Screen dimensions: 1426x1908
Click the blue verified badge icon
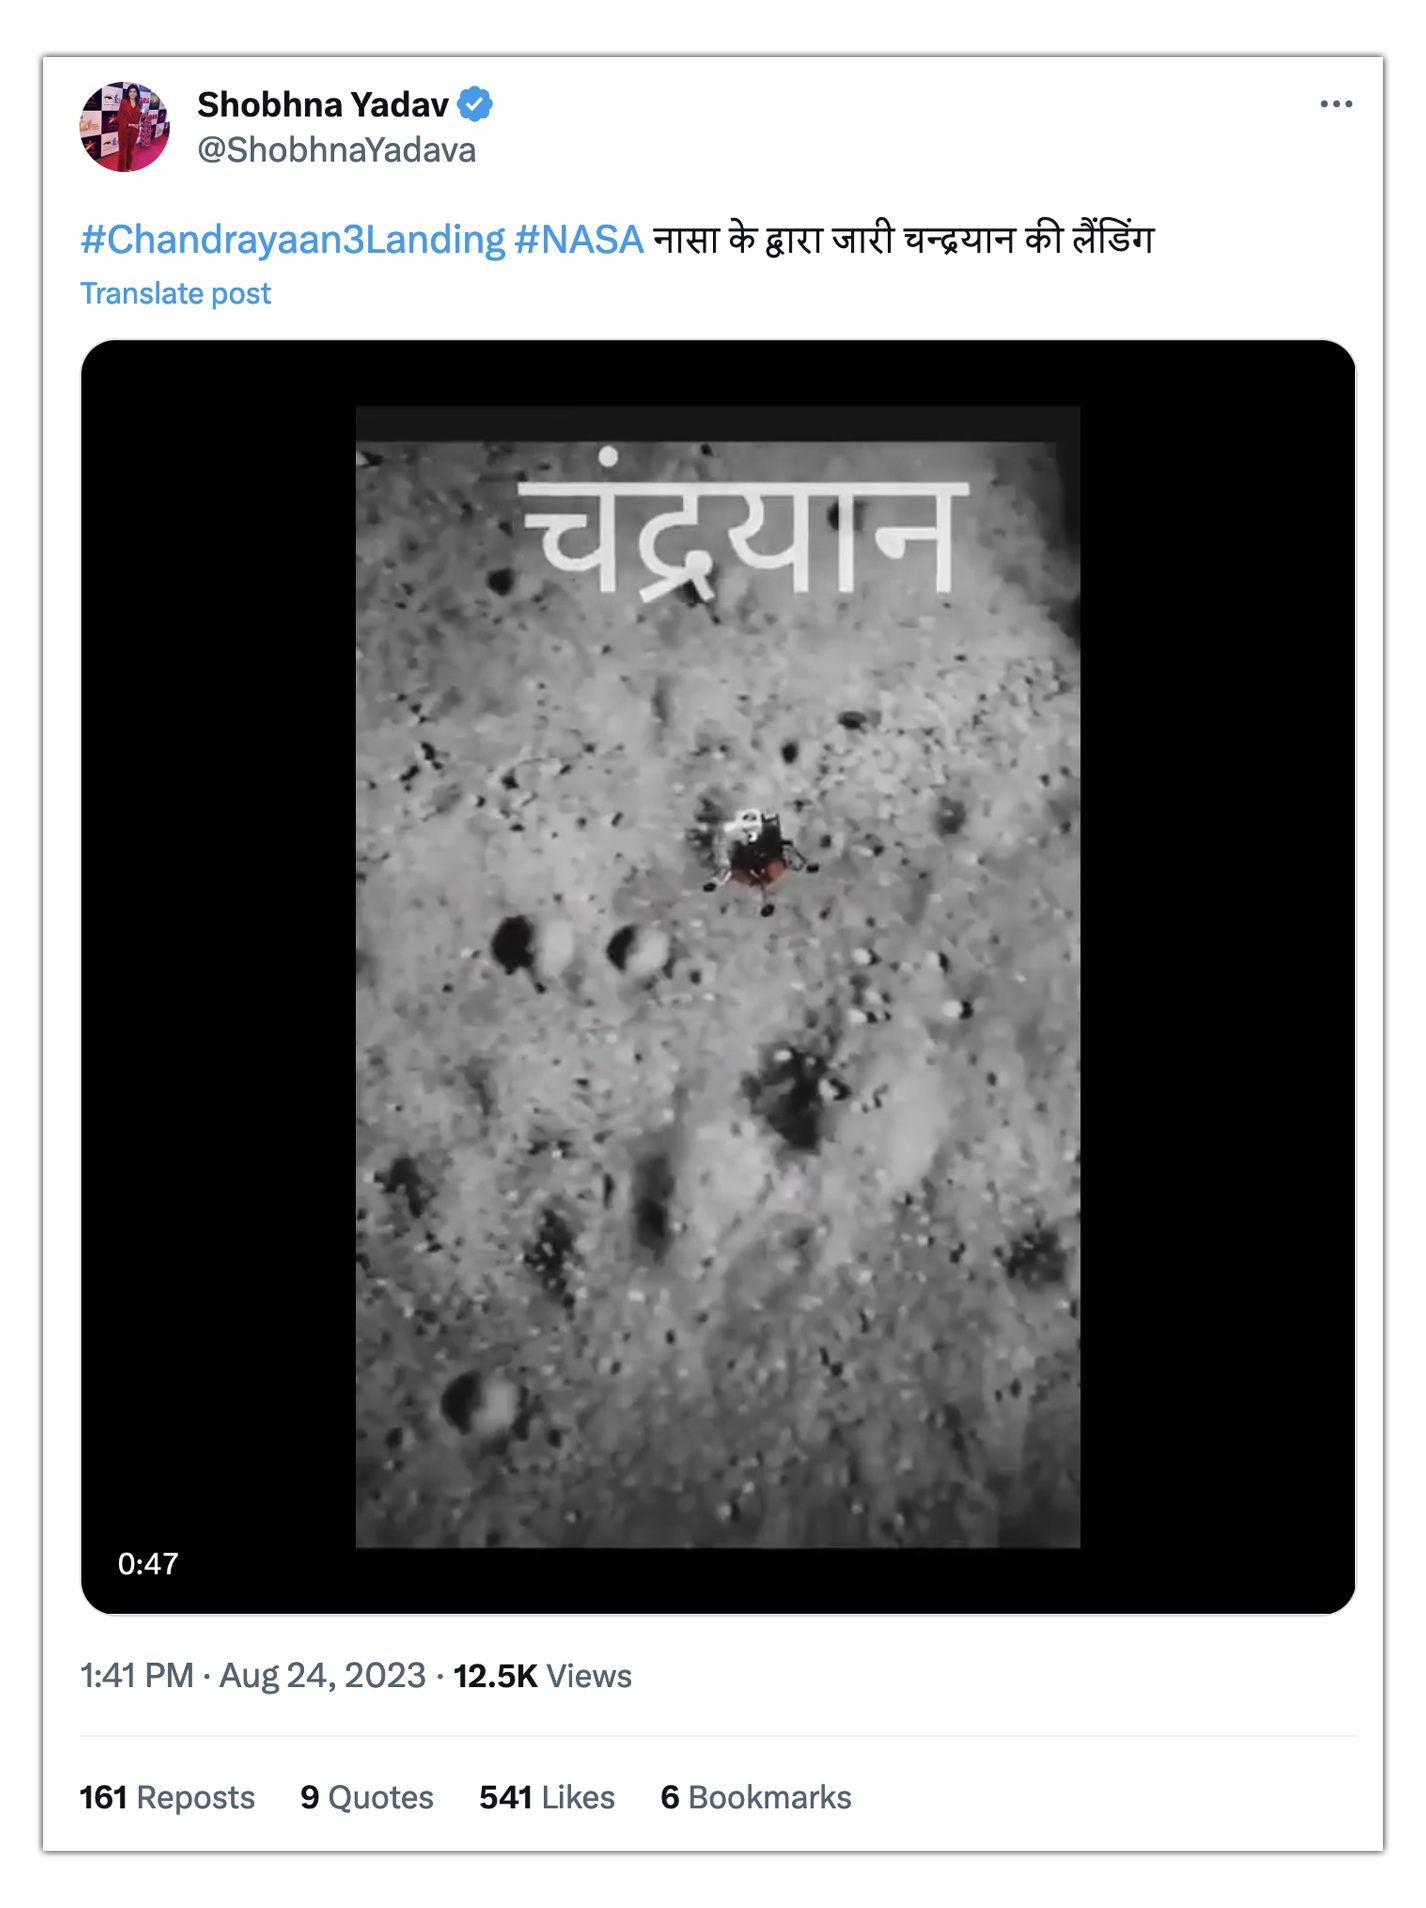(x=475, y=104)
